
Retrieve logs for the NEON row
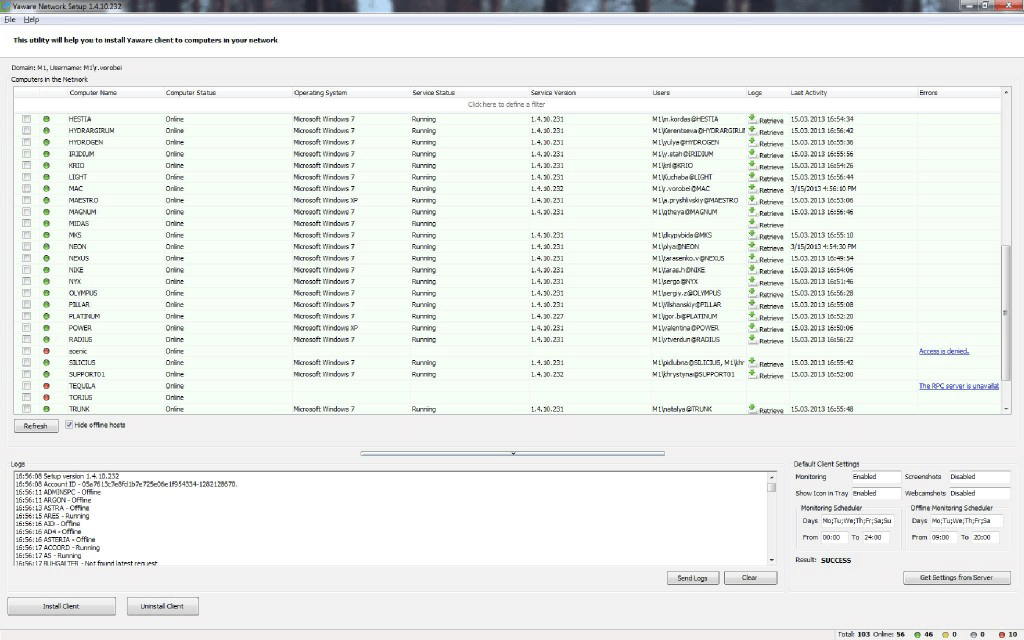765,247
